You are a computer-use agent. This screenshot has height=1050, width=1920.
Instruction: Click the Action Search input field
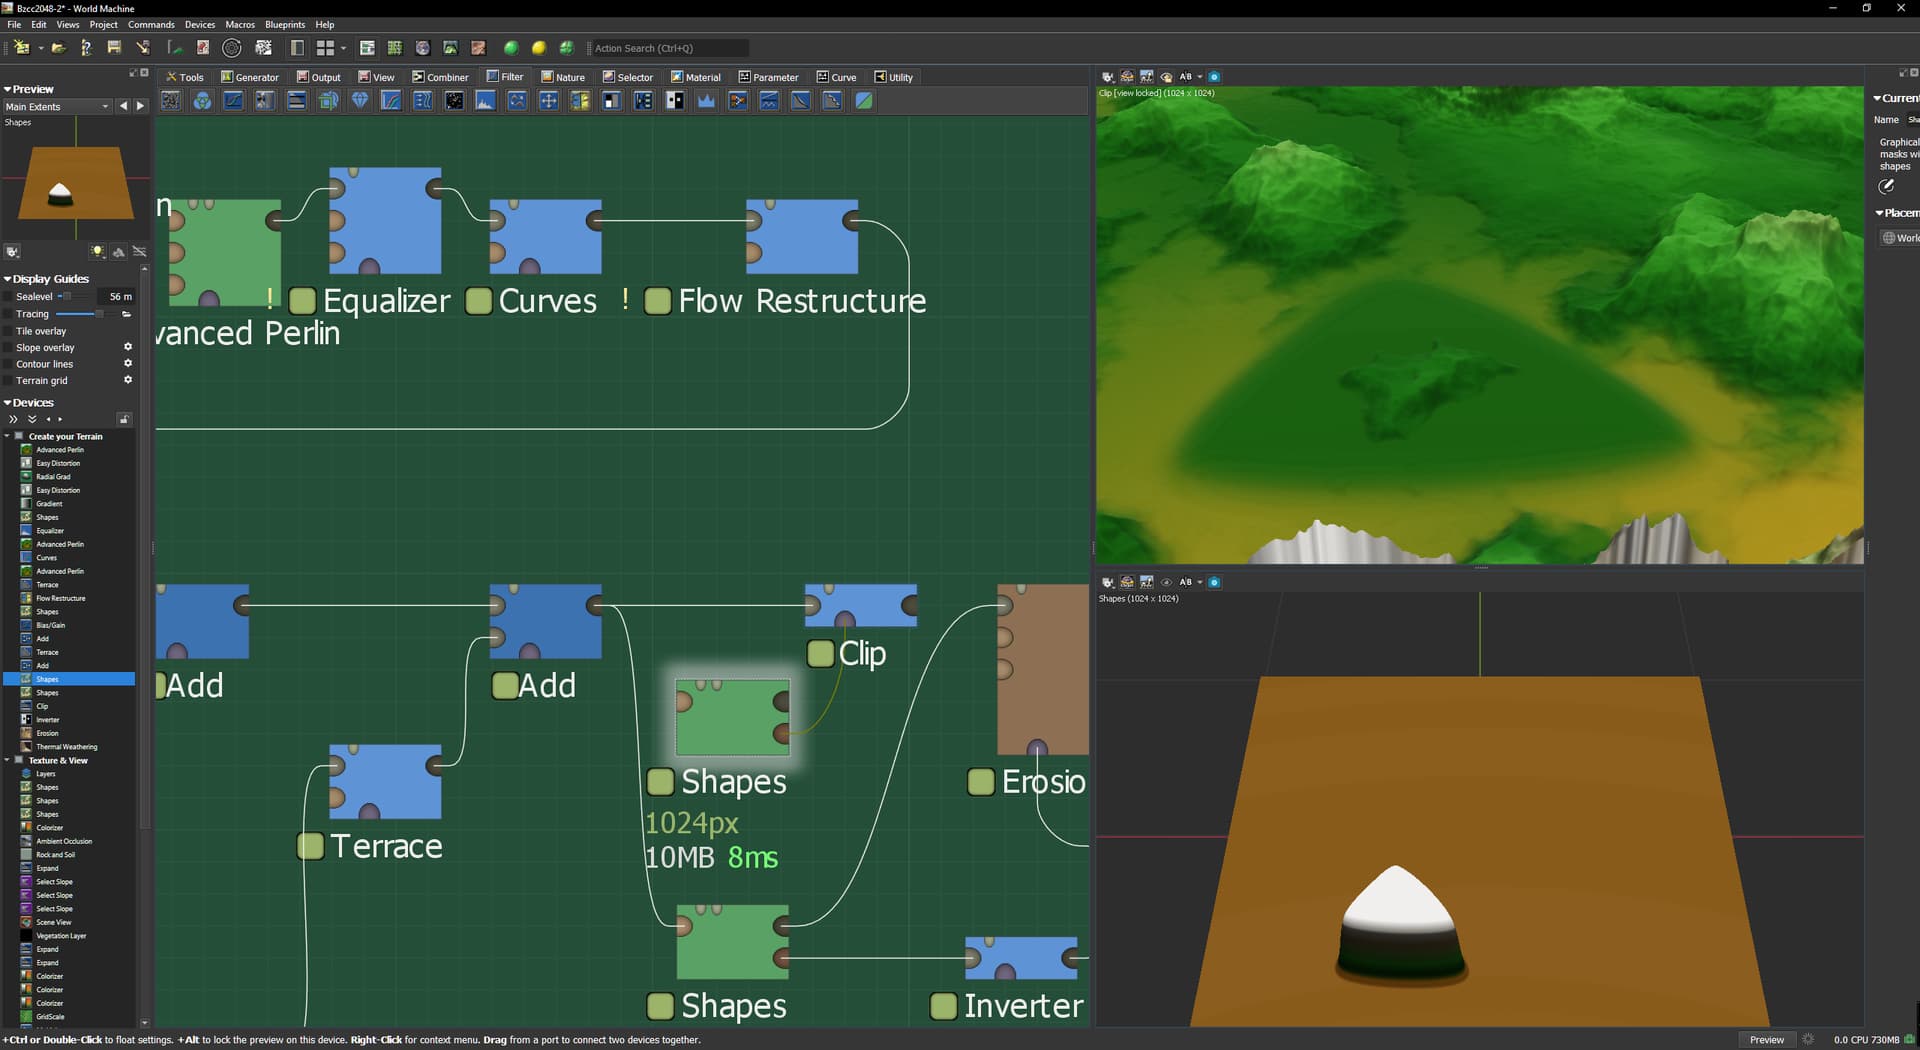pyautogui.click(x=667, y=48)
